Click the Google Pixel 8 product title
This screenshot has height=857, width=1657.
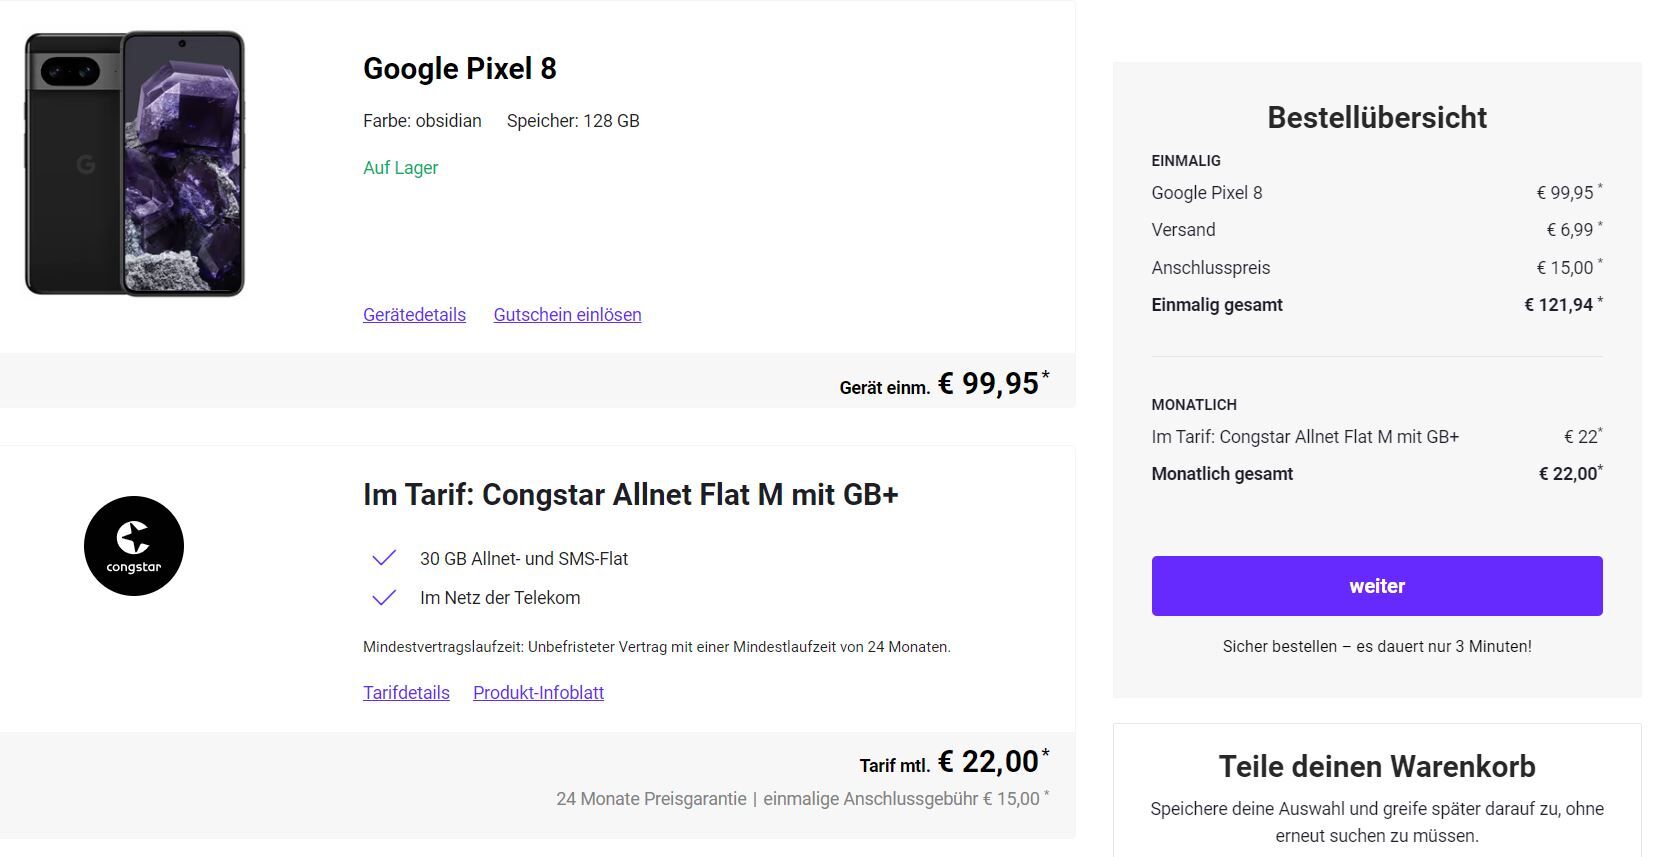point(460,69)
